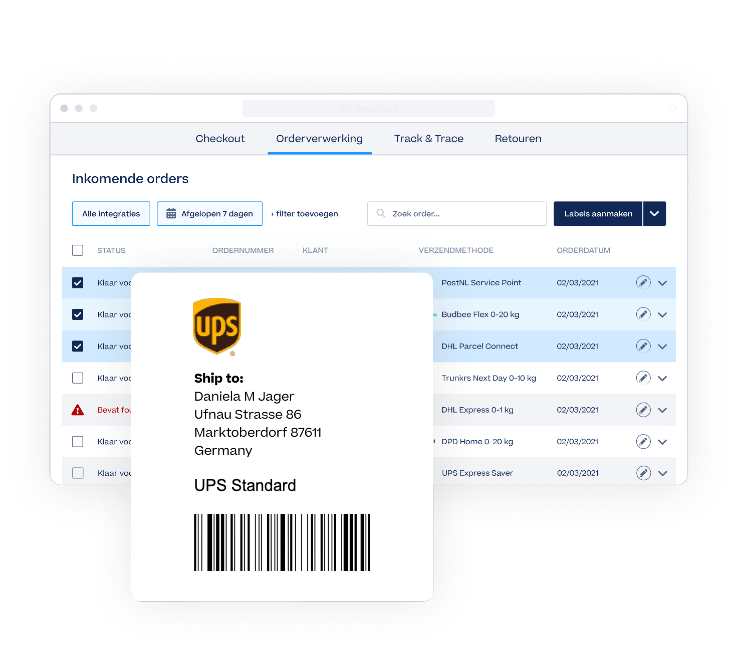The width and height of the screenshot is (738, 651).
Task: Click pencil icon for DPD Home order
Action: tap(643, 442)
